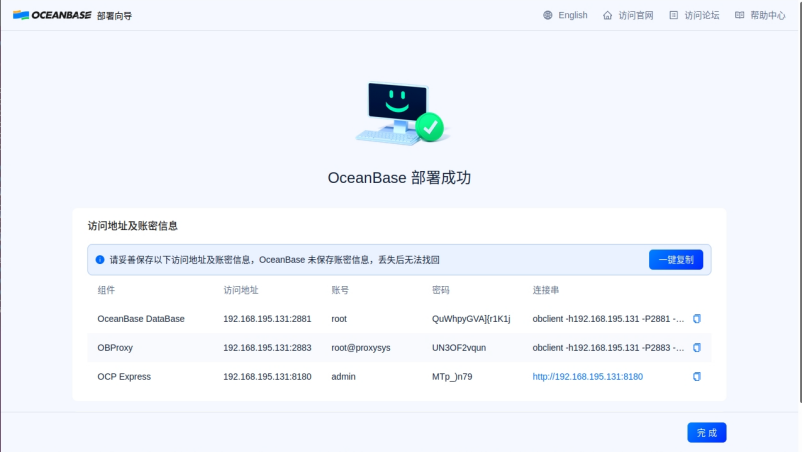Image resolution: width=802 pixels, height=453 pixels.
Task: Open http://192.168.195.131:8180 OCP Express link
Action: [587, 377]
